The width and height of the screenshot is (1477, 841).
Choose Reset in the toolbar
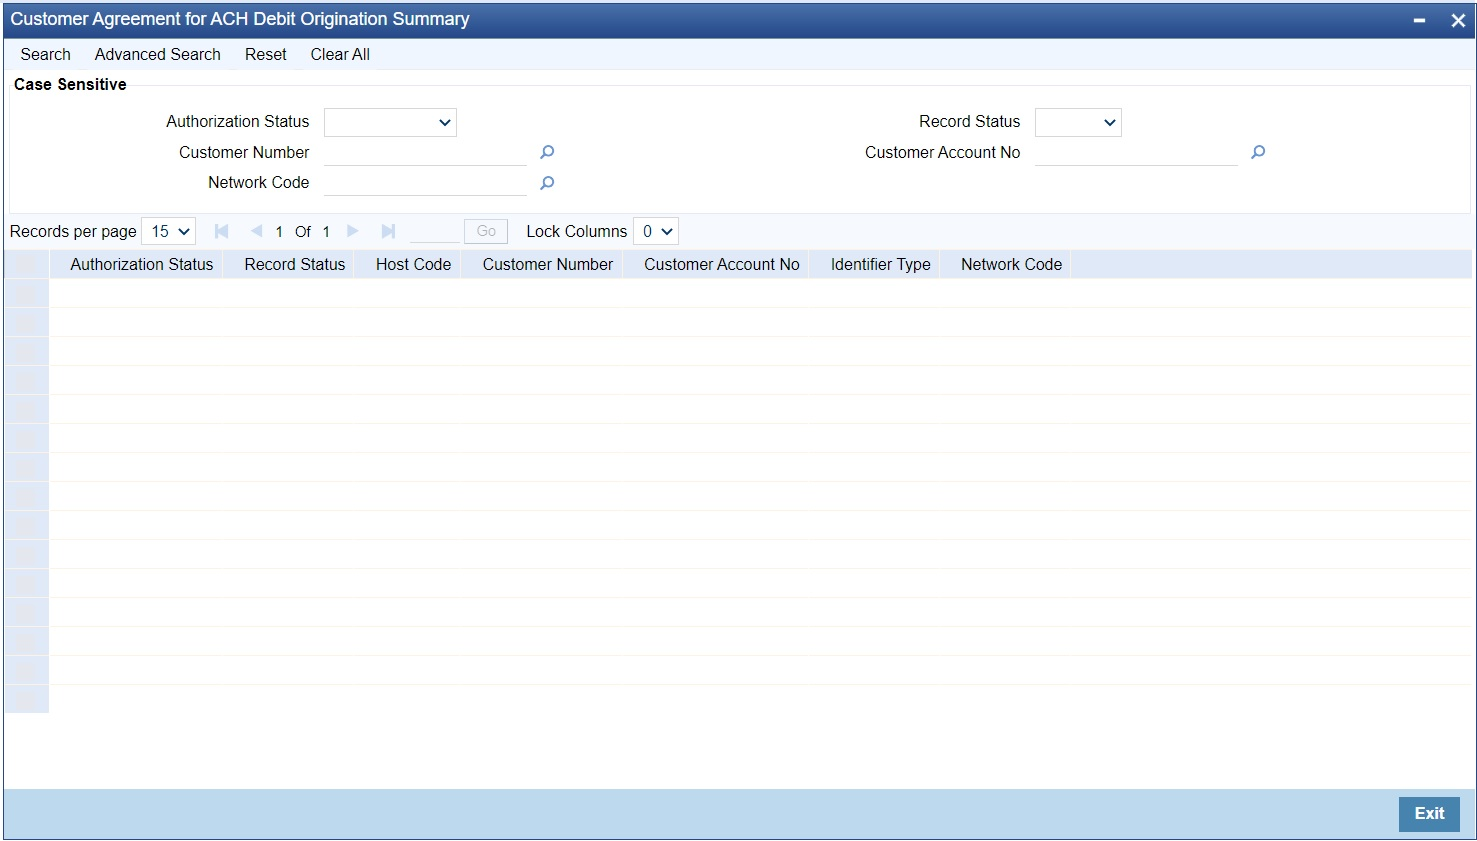(266, 54)
